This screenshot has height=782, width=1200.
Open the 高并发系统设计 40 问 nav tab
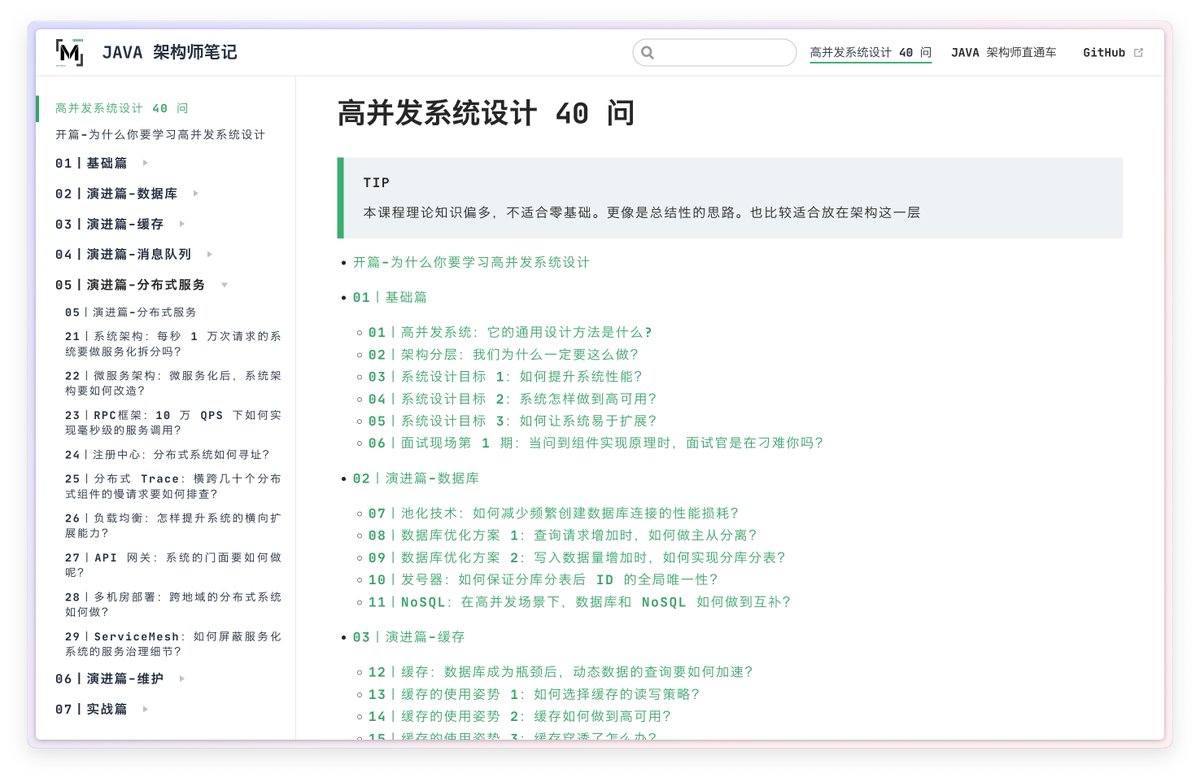(870, 52)
